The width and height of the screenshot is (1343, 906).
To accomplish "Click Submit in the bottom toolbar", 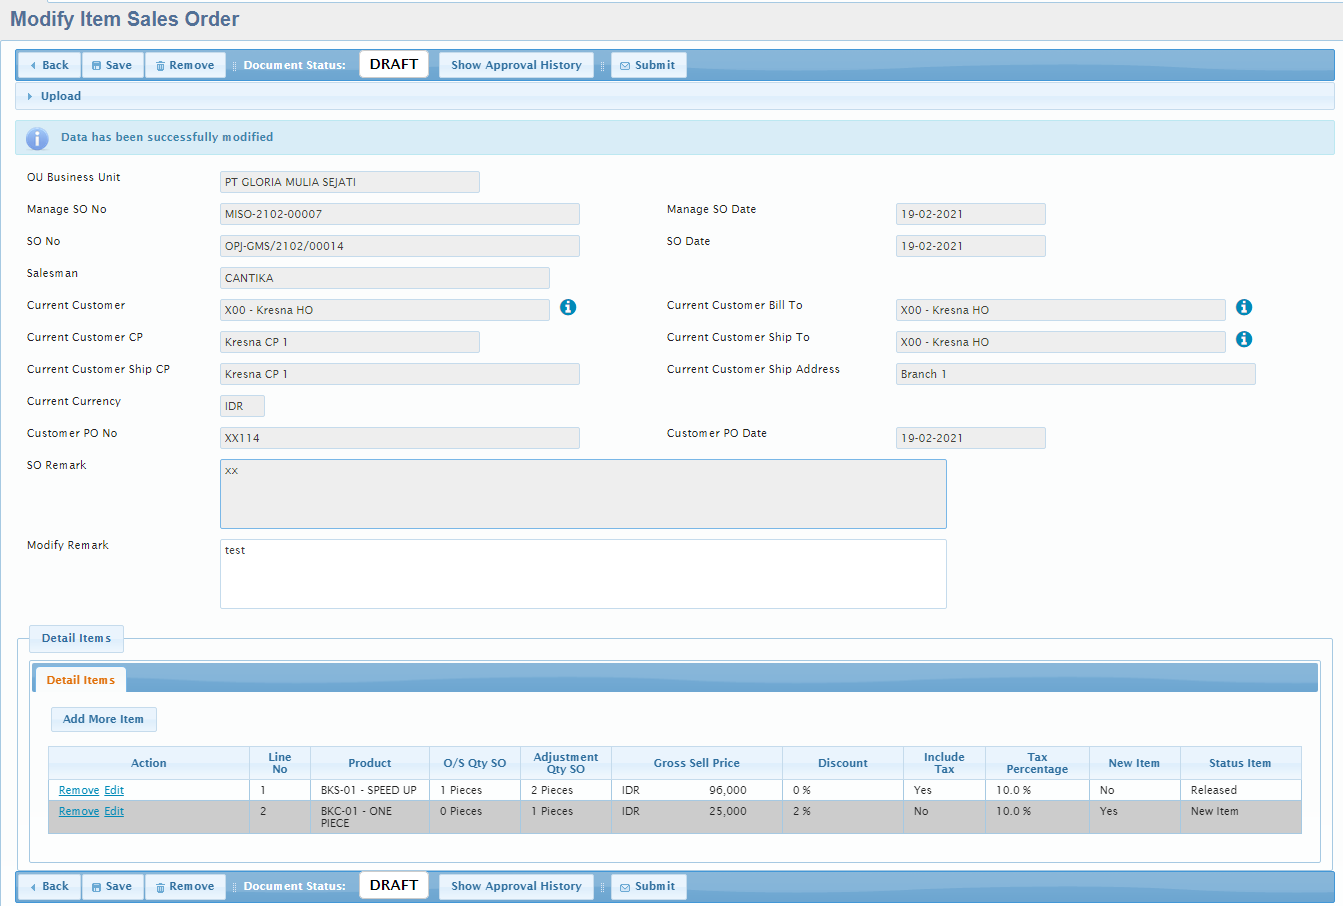I will (648, 886).
